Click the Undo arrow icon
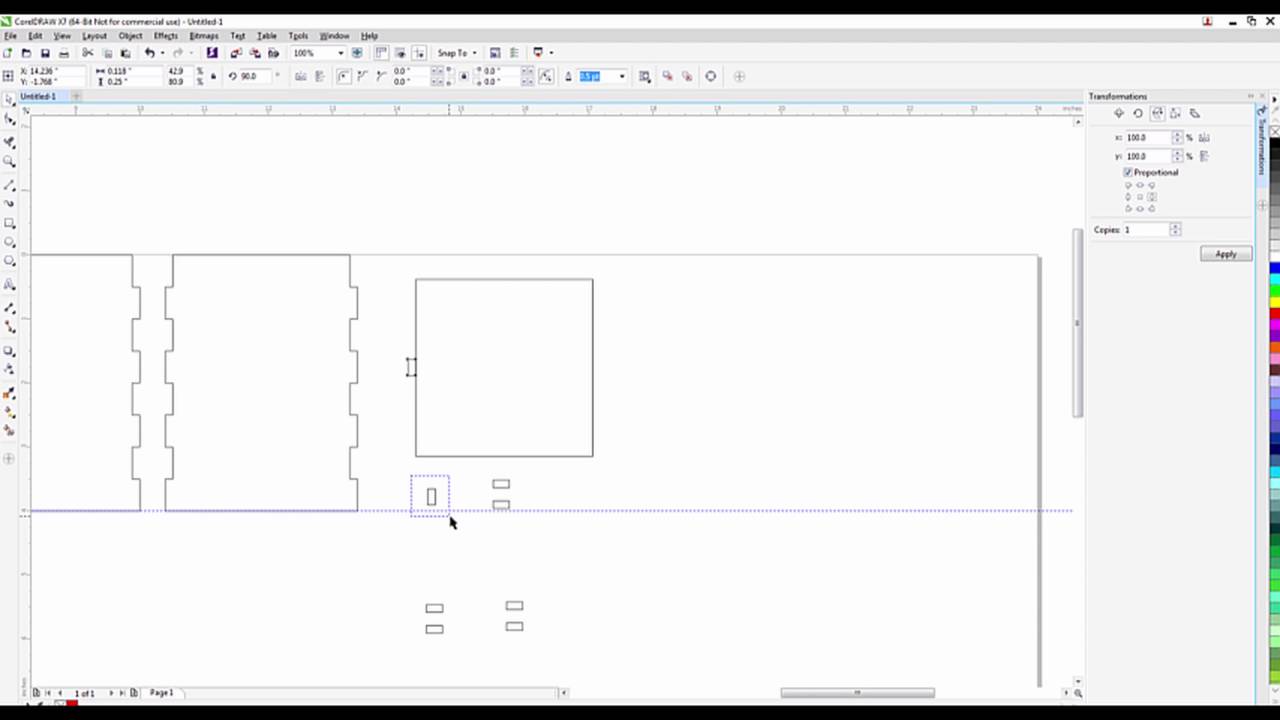The image size is (1280, 720). tap(149, 53)
